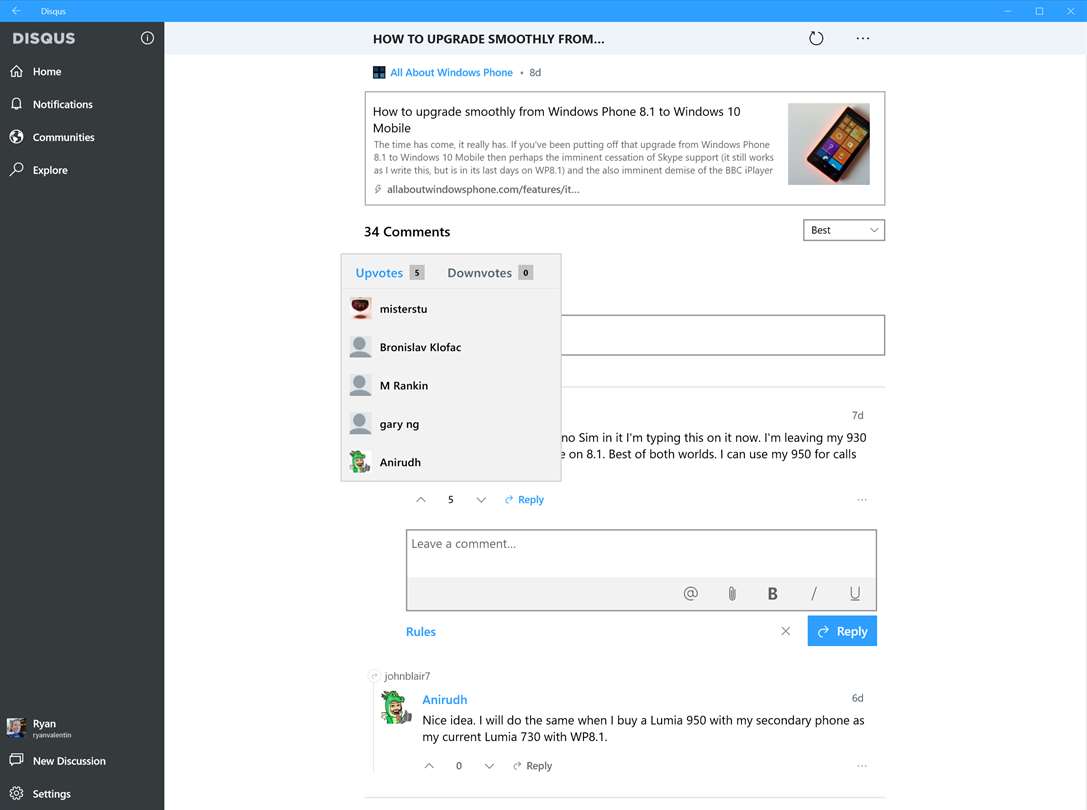Upvote Anirudh's comment
The height and width of the screenshot is (810, 1087).
(x=429, y=766)
